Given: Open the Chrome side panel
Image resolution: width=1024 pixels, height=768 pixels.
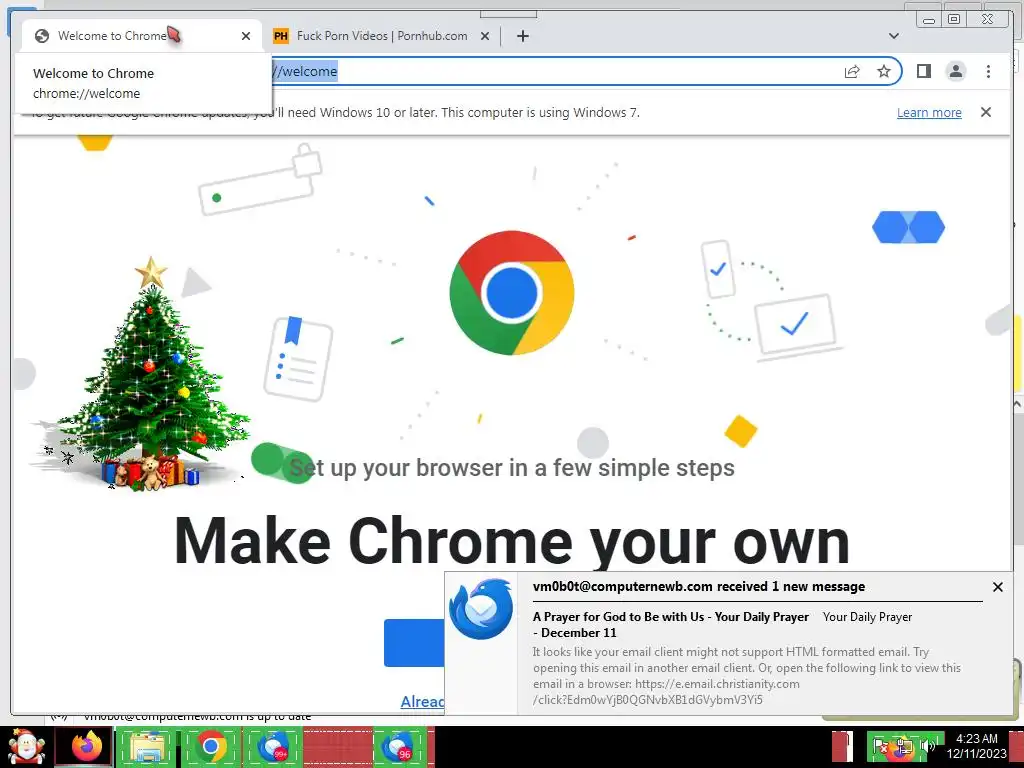Looking at the screenshot, I should tap(923, 71).
